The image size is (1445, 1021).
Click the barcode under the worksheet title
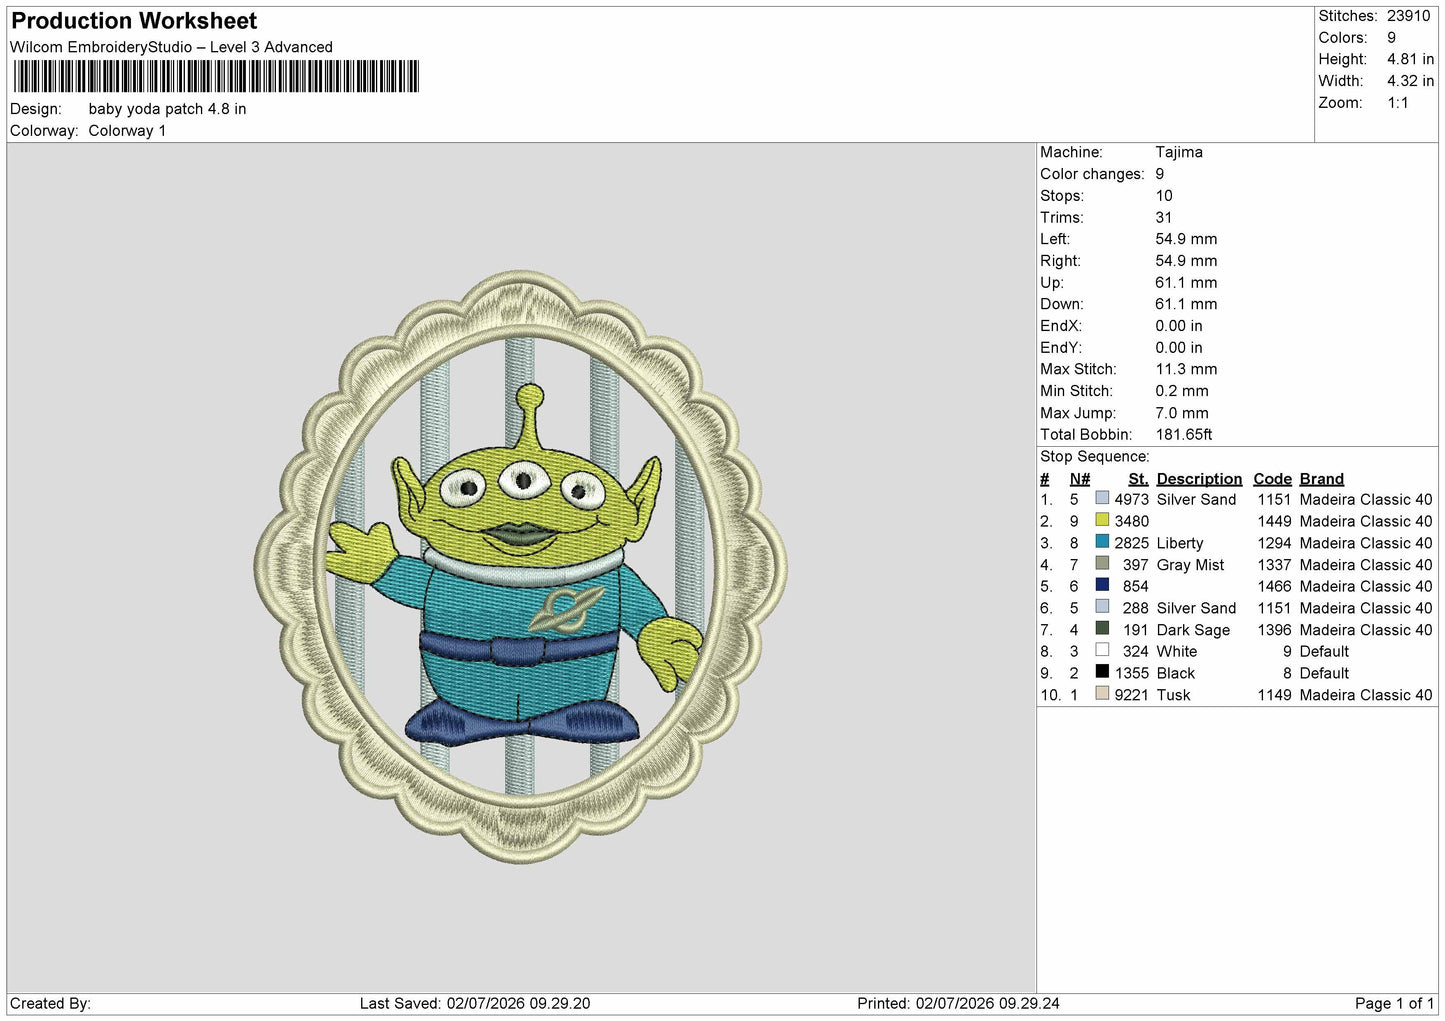216,77
